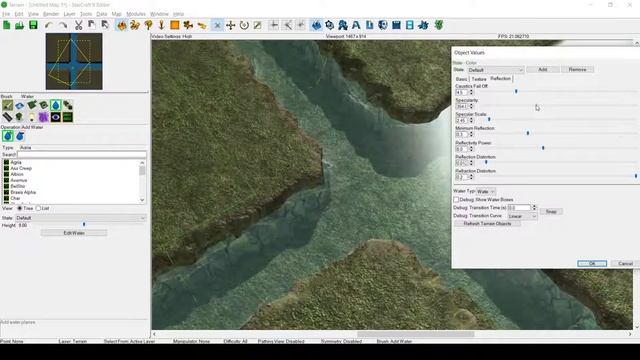Screen dimensions: 640x360
Task: Click the Search field in water panel
Action: coord(81,155)
